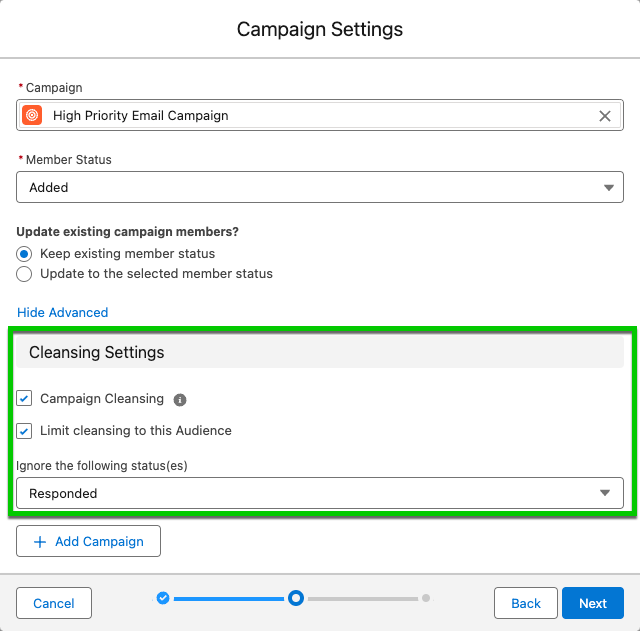Click the plus icon on Add Campaign

(40, 542)
